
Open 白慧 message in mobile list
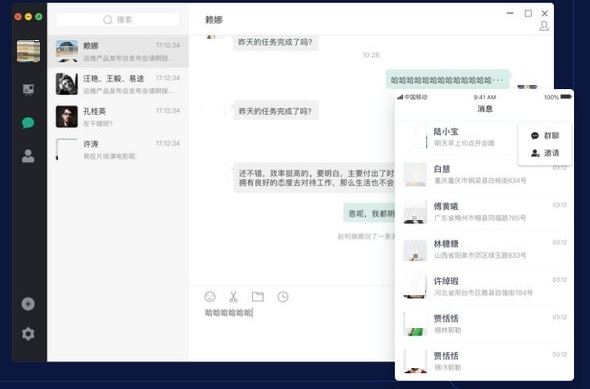click(x=484, y=174)
